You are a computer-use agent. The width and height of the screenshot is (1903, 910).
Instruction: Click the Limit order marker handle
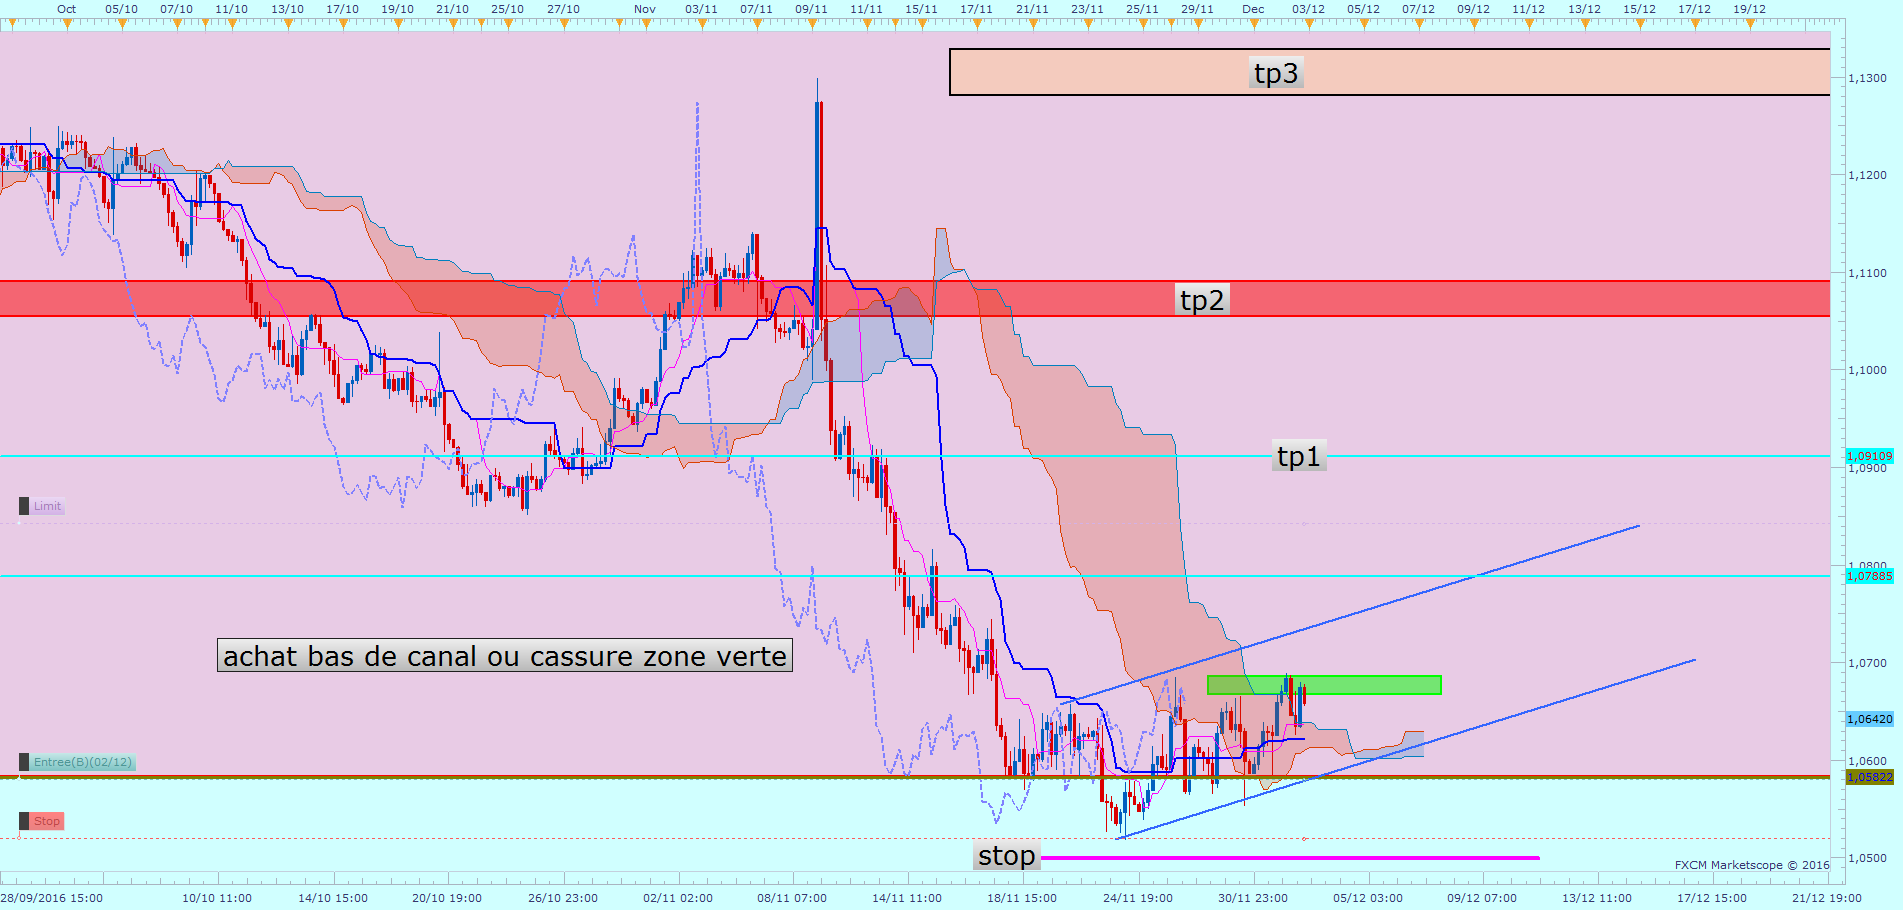[x=24, y=507]
